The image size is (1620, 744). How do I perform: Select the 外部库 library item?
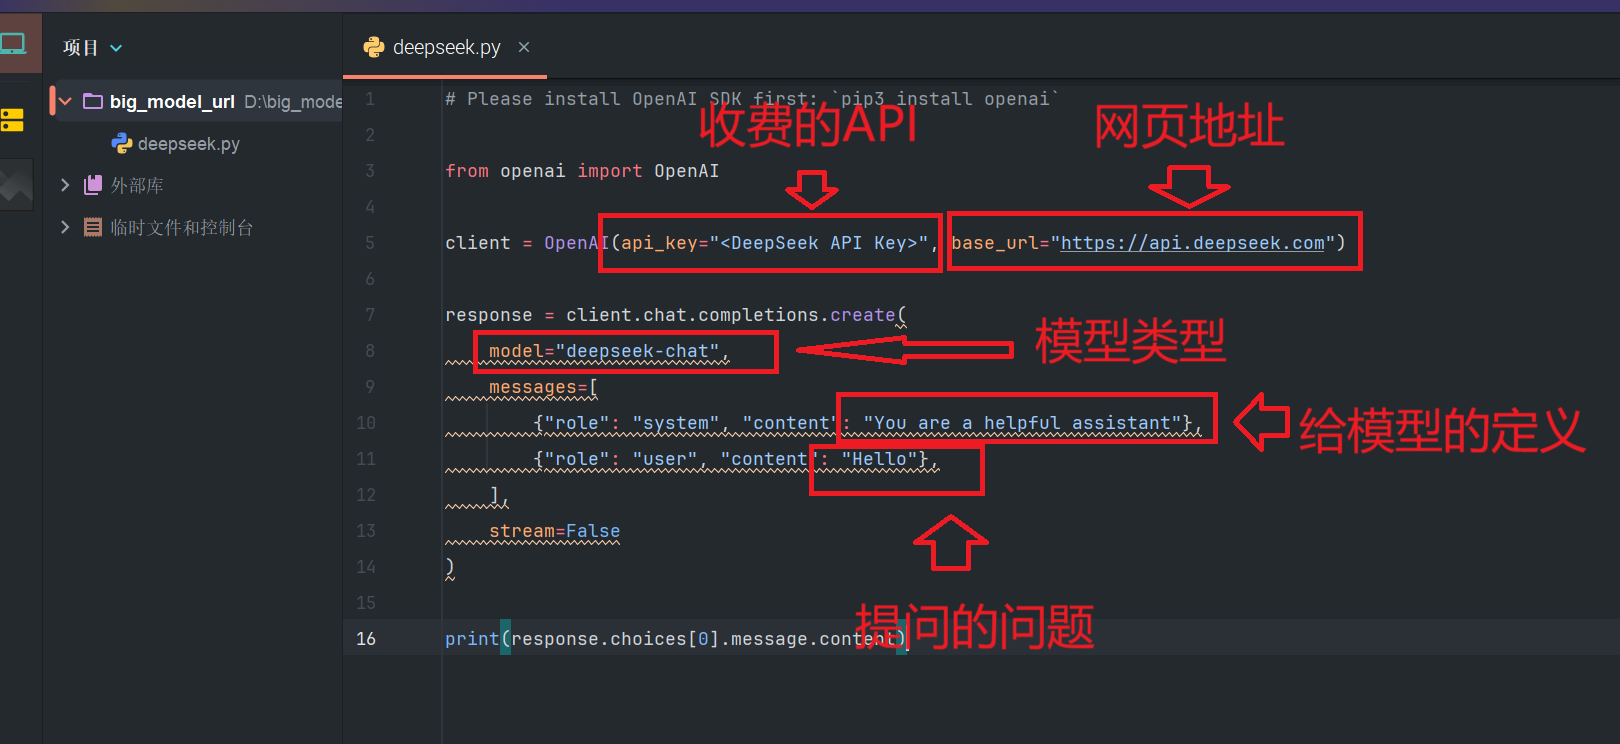click(x=137, y=185)
